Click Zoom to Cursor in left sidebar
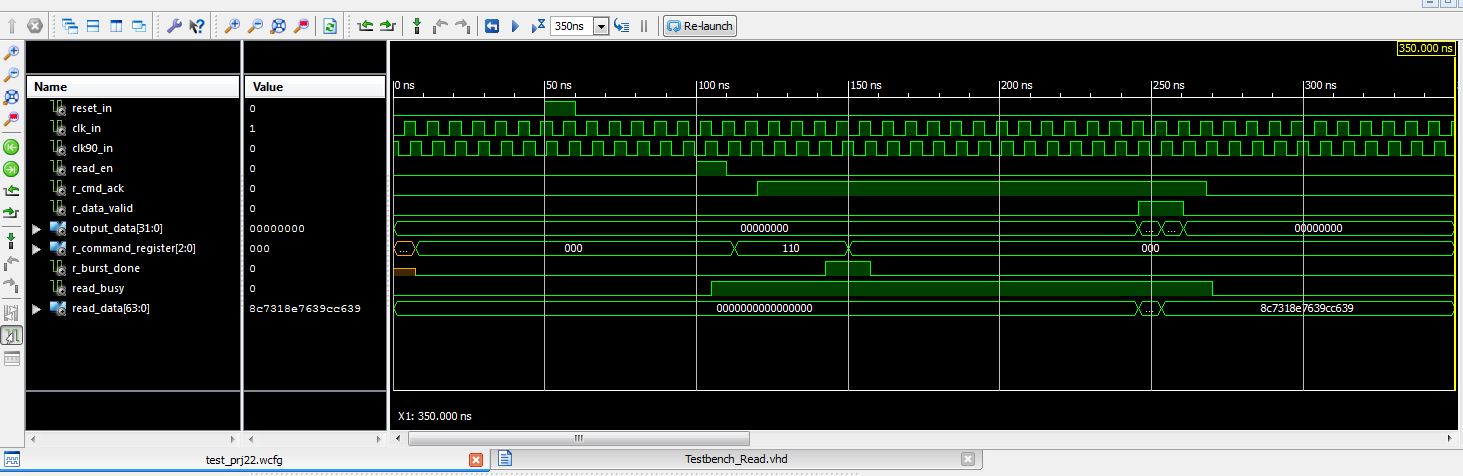The image size is (1463, 476). (12, 119)
